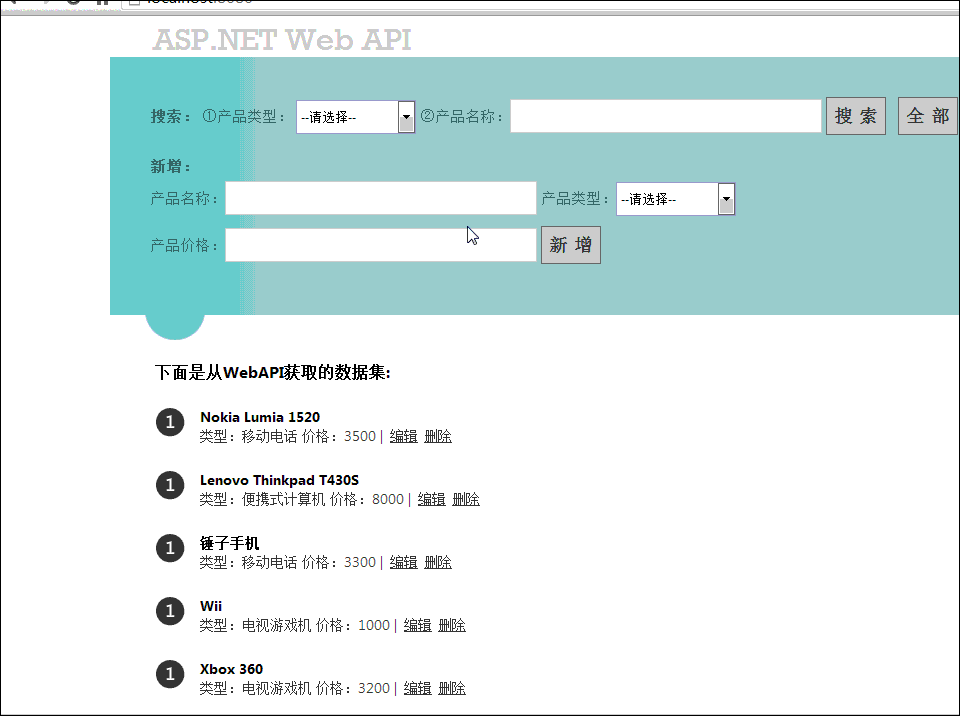Click the search 产品名称 input field
960x716 pixels.
coord(665,116)
